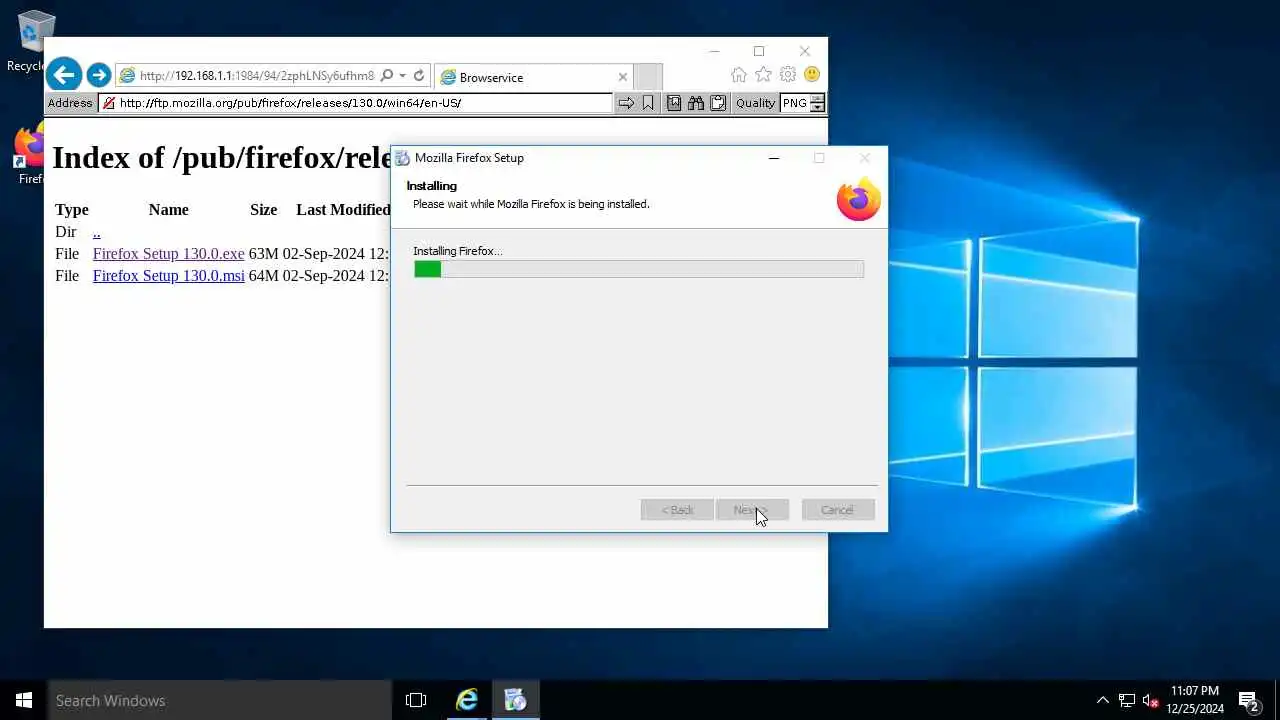Click the Quality PNG value box

point(795,103)
